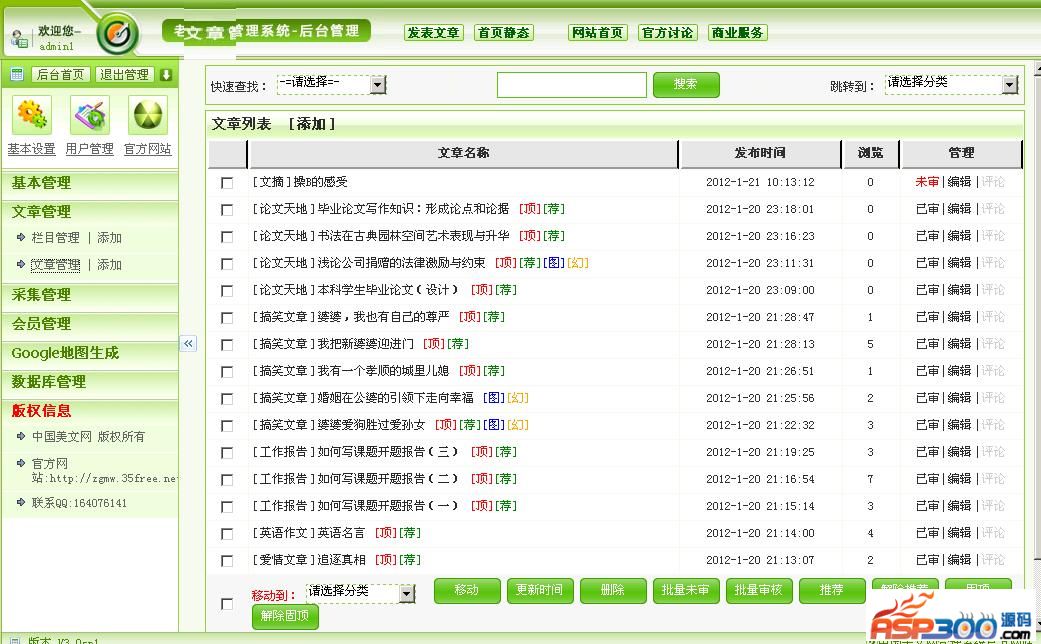Open the 跳转到 category dropdown
This screenshot has width=1041, height=644.
click(x=951, y=84)
